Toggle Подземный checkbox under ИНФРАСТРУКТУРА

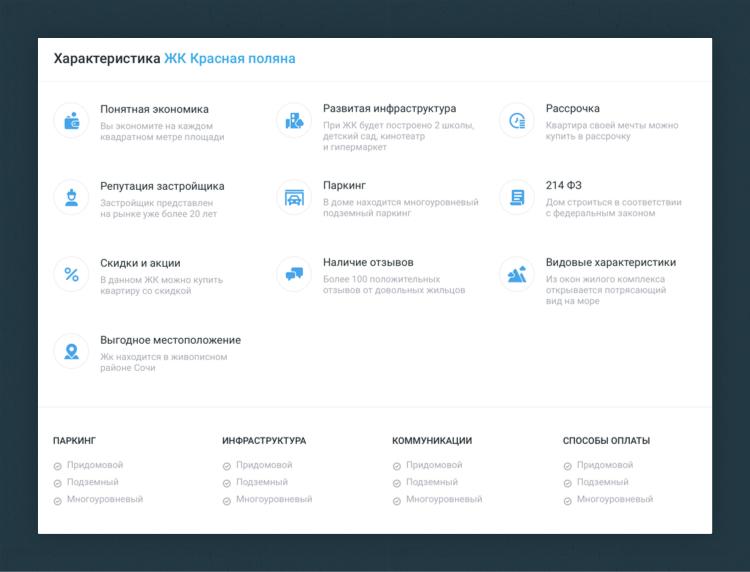pos(227,483)
